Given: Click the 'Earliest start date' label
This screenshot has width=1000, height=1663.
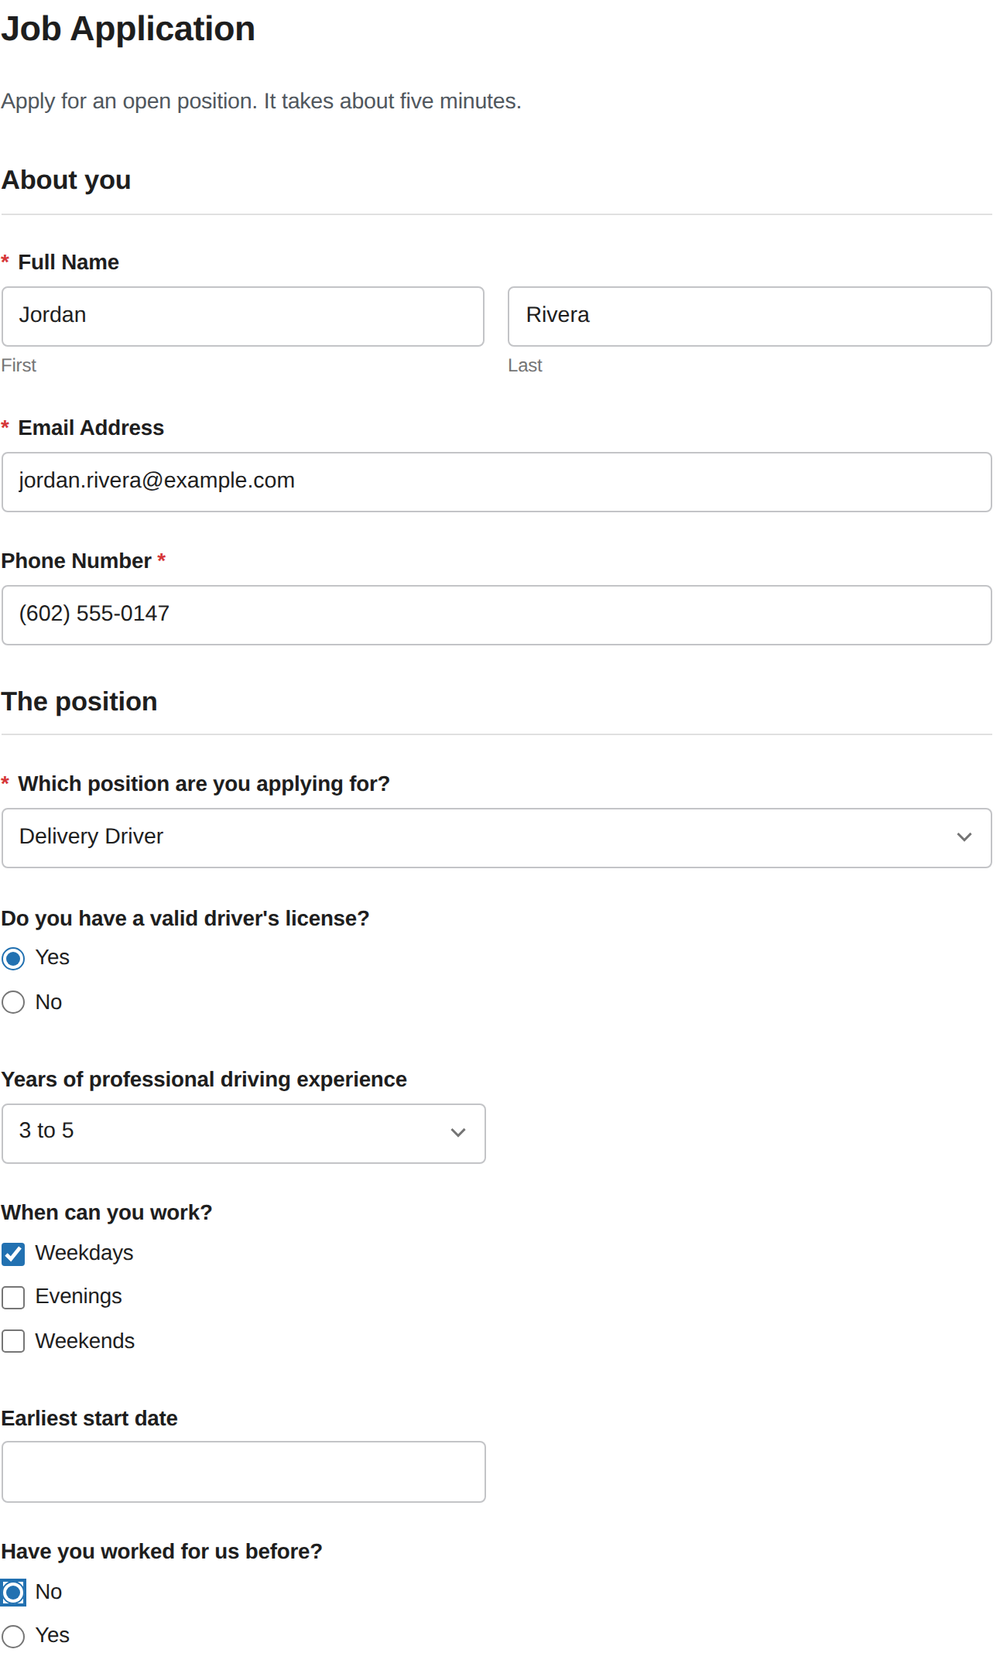Looking at the screenshot, I should 89,1418.
